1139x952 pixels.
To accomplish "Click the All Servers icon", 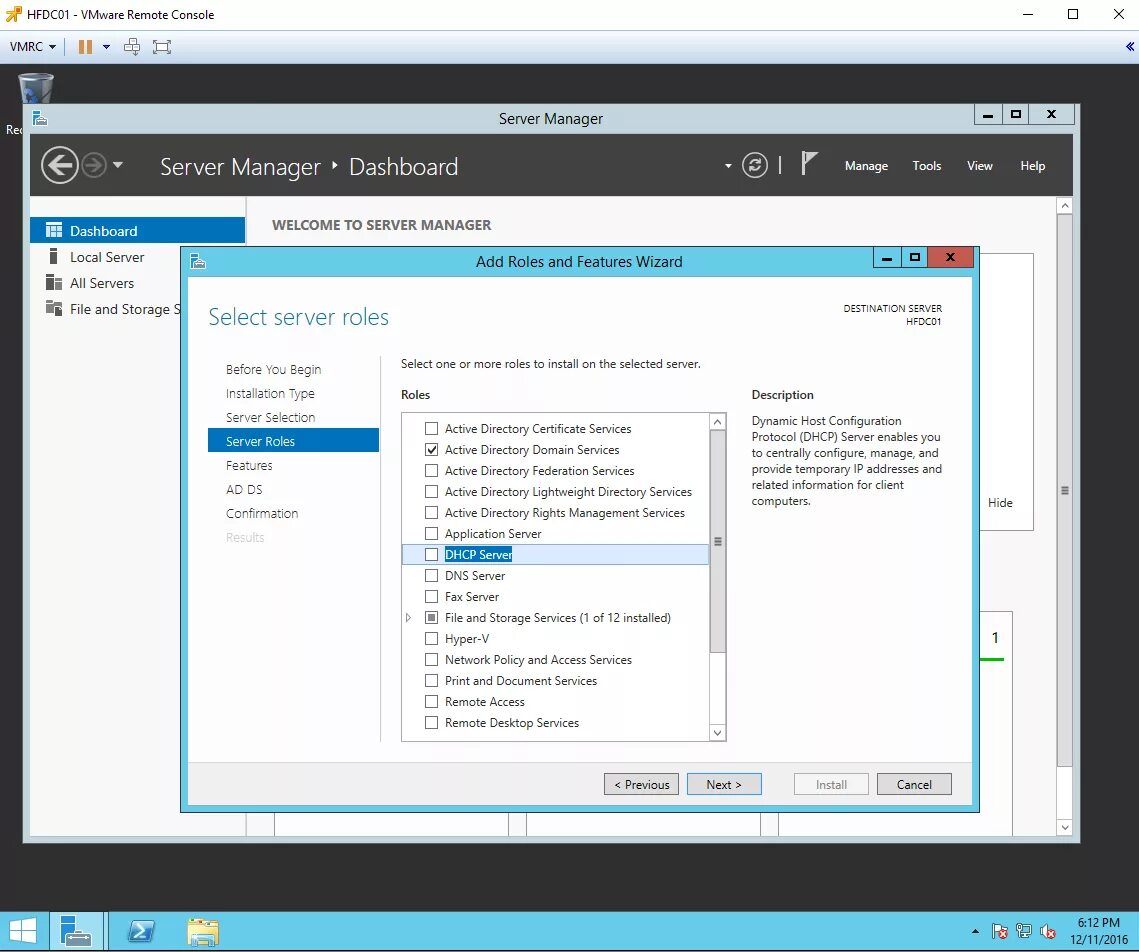I will (54, 282).
